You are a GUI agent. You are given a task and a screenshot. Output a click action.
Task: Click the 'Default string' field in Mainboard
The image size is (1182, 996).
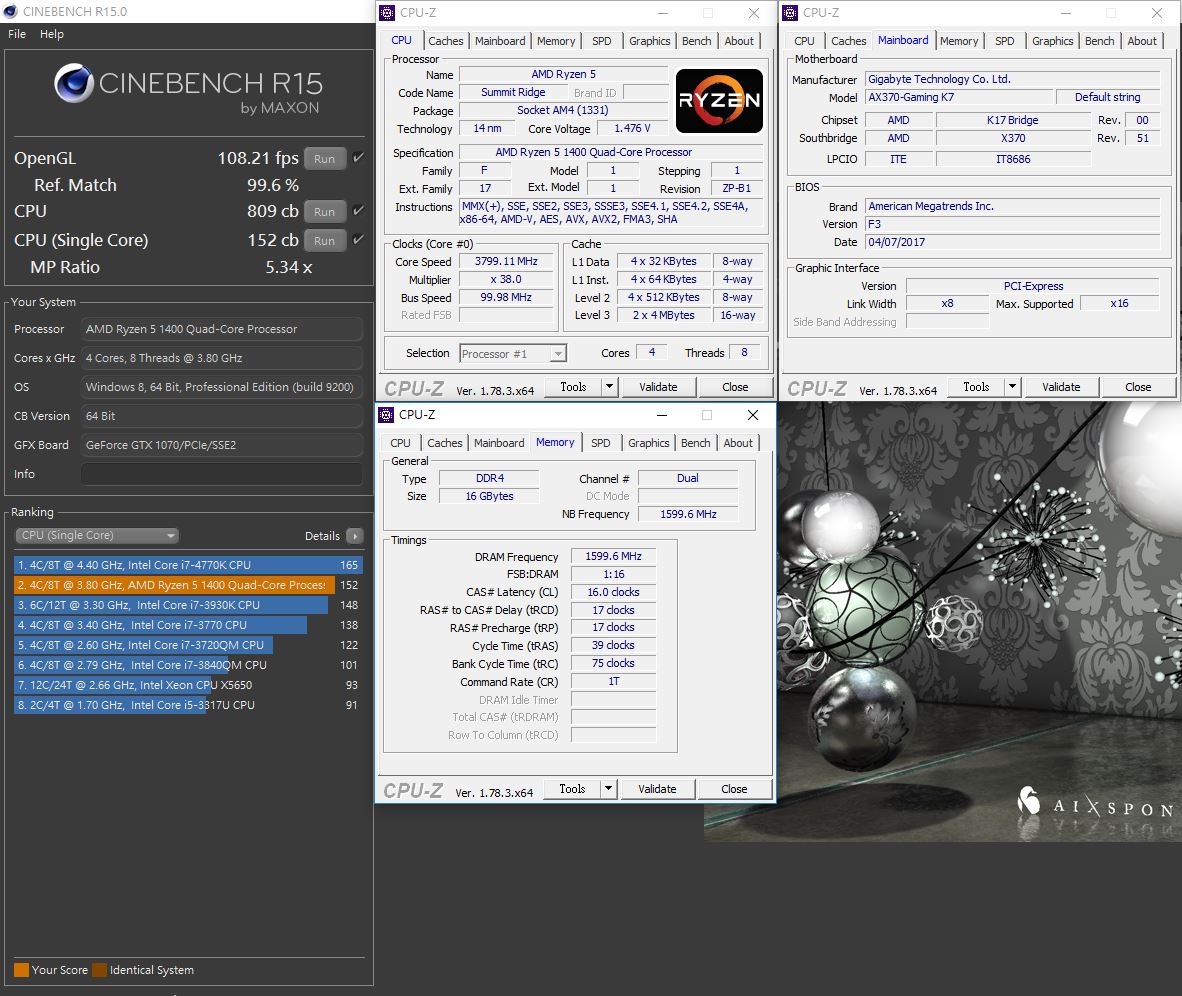1107,97
